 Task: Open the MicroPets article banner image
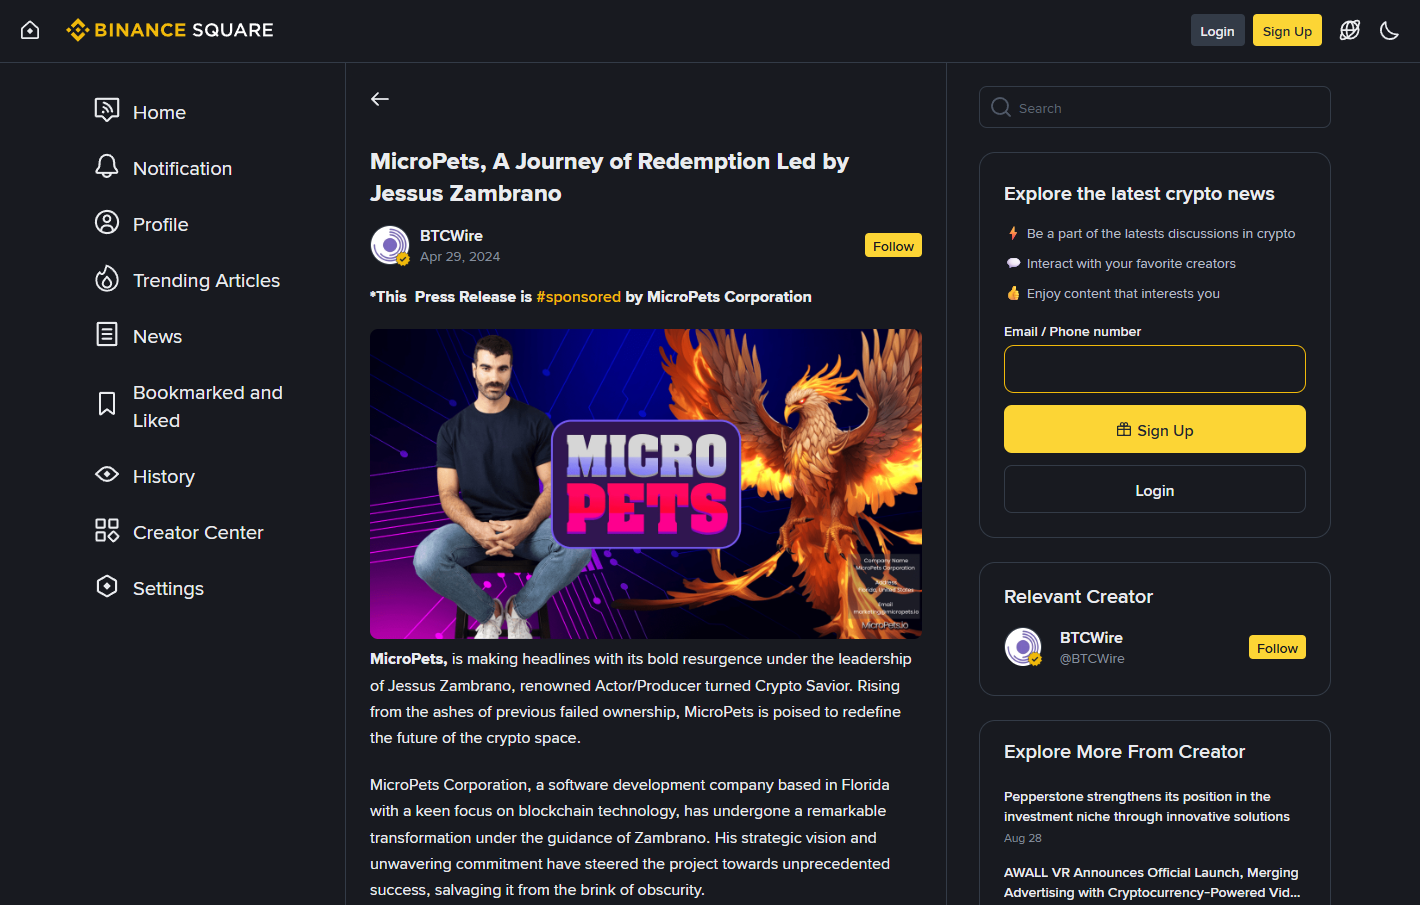coord(645,484)
